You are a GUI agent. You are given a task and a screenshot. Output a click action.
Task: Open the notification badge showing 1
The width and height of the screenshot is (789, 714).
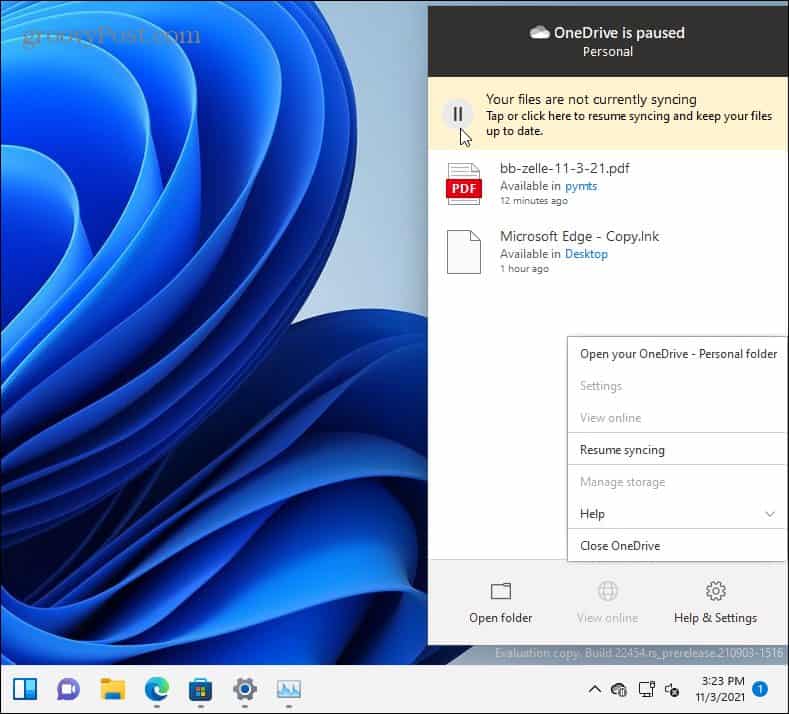click(760, 689)
